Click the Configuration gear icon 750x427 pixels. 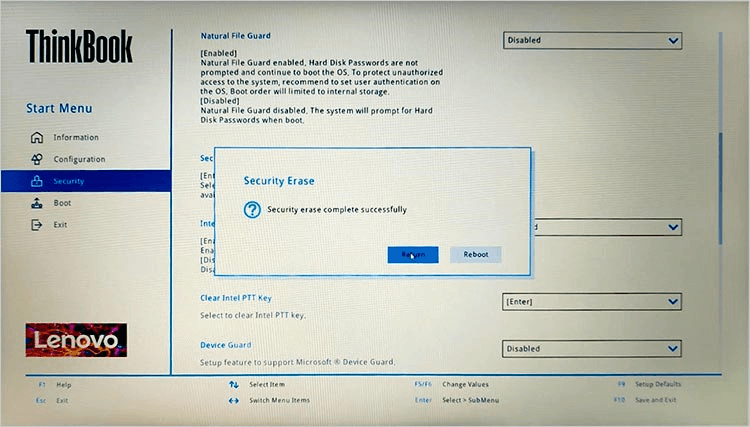(37, 159)
